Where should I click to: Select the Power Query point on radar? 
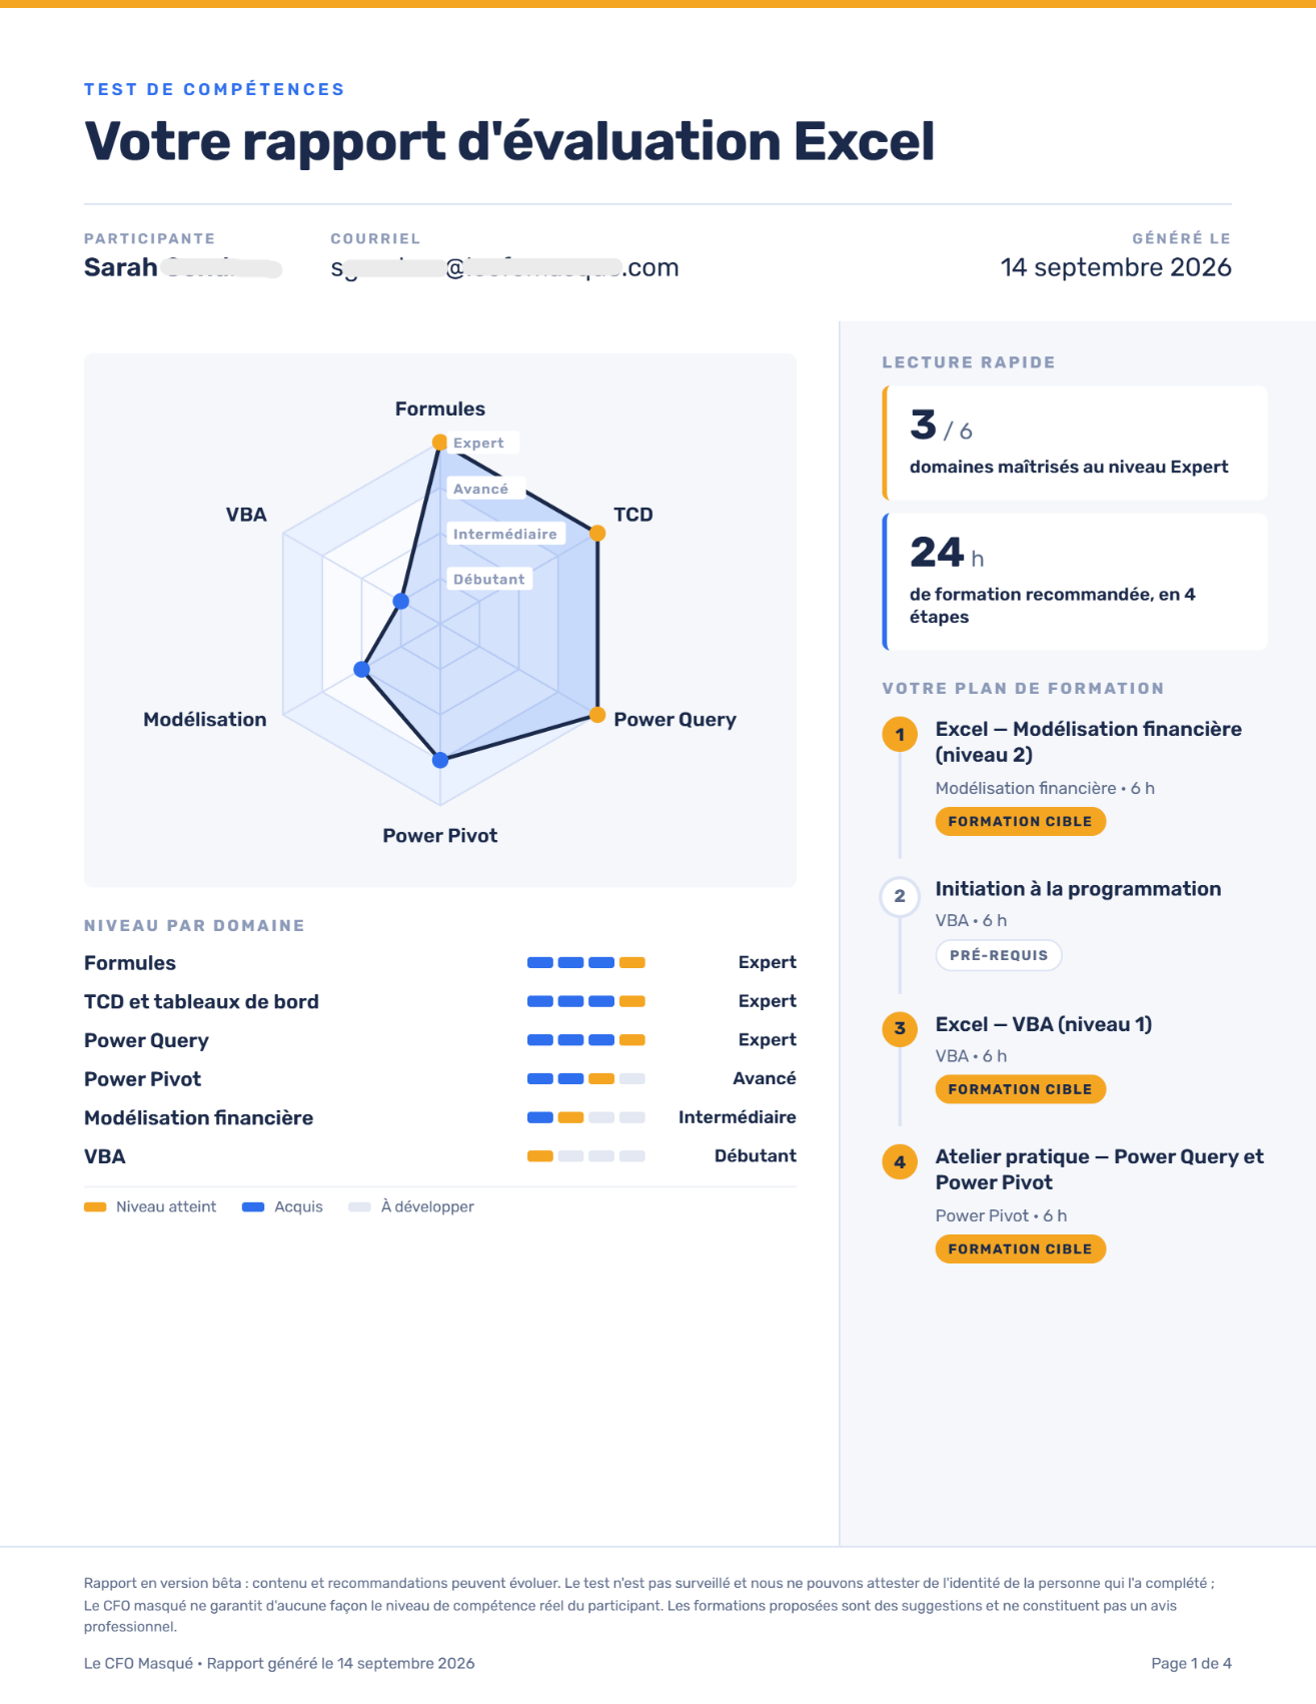[x=597, y=715]
